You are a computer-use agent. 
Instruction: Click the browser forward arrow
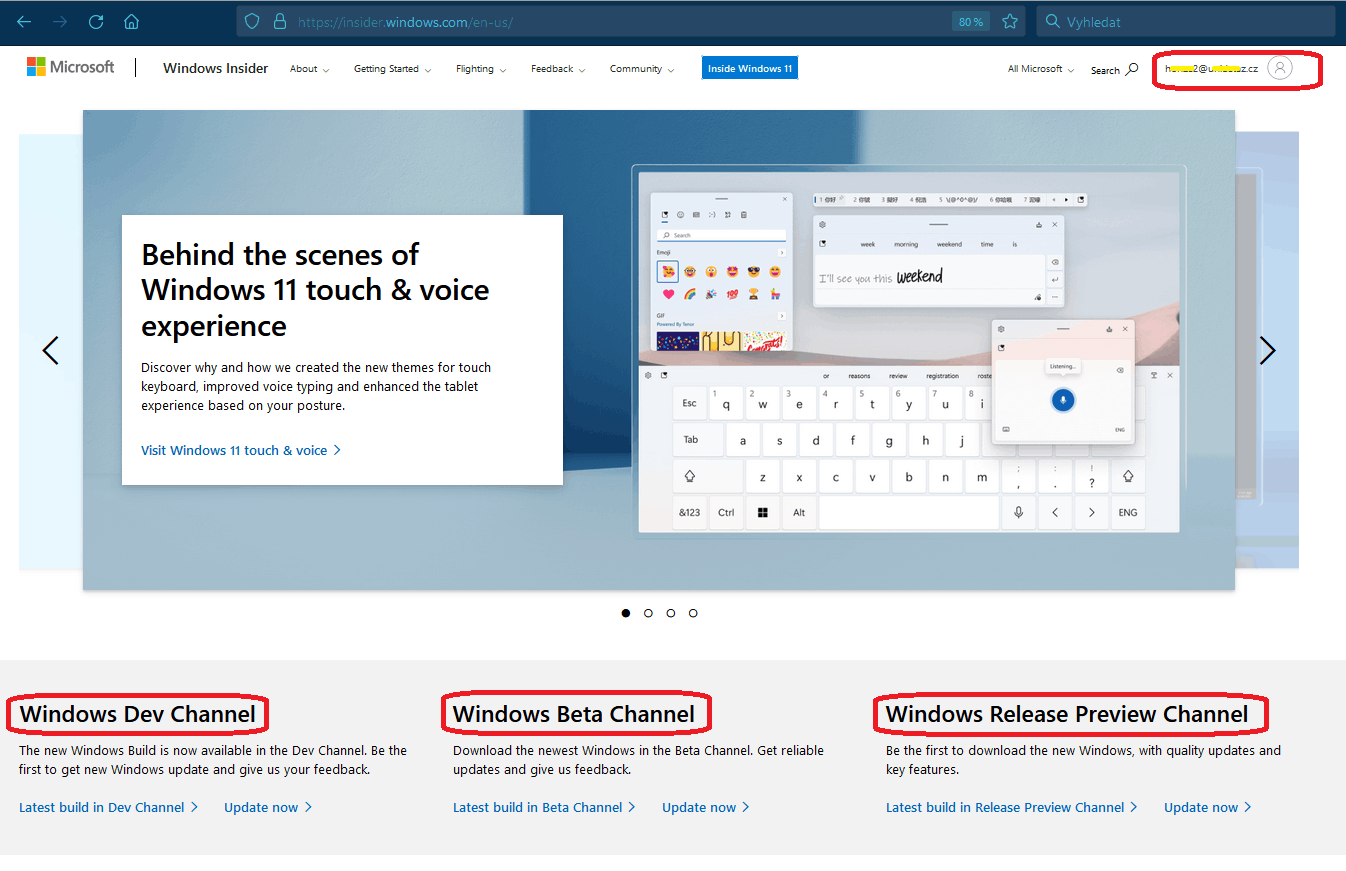click(60, 21)
